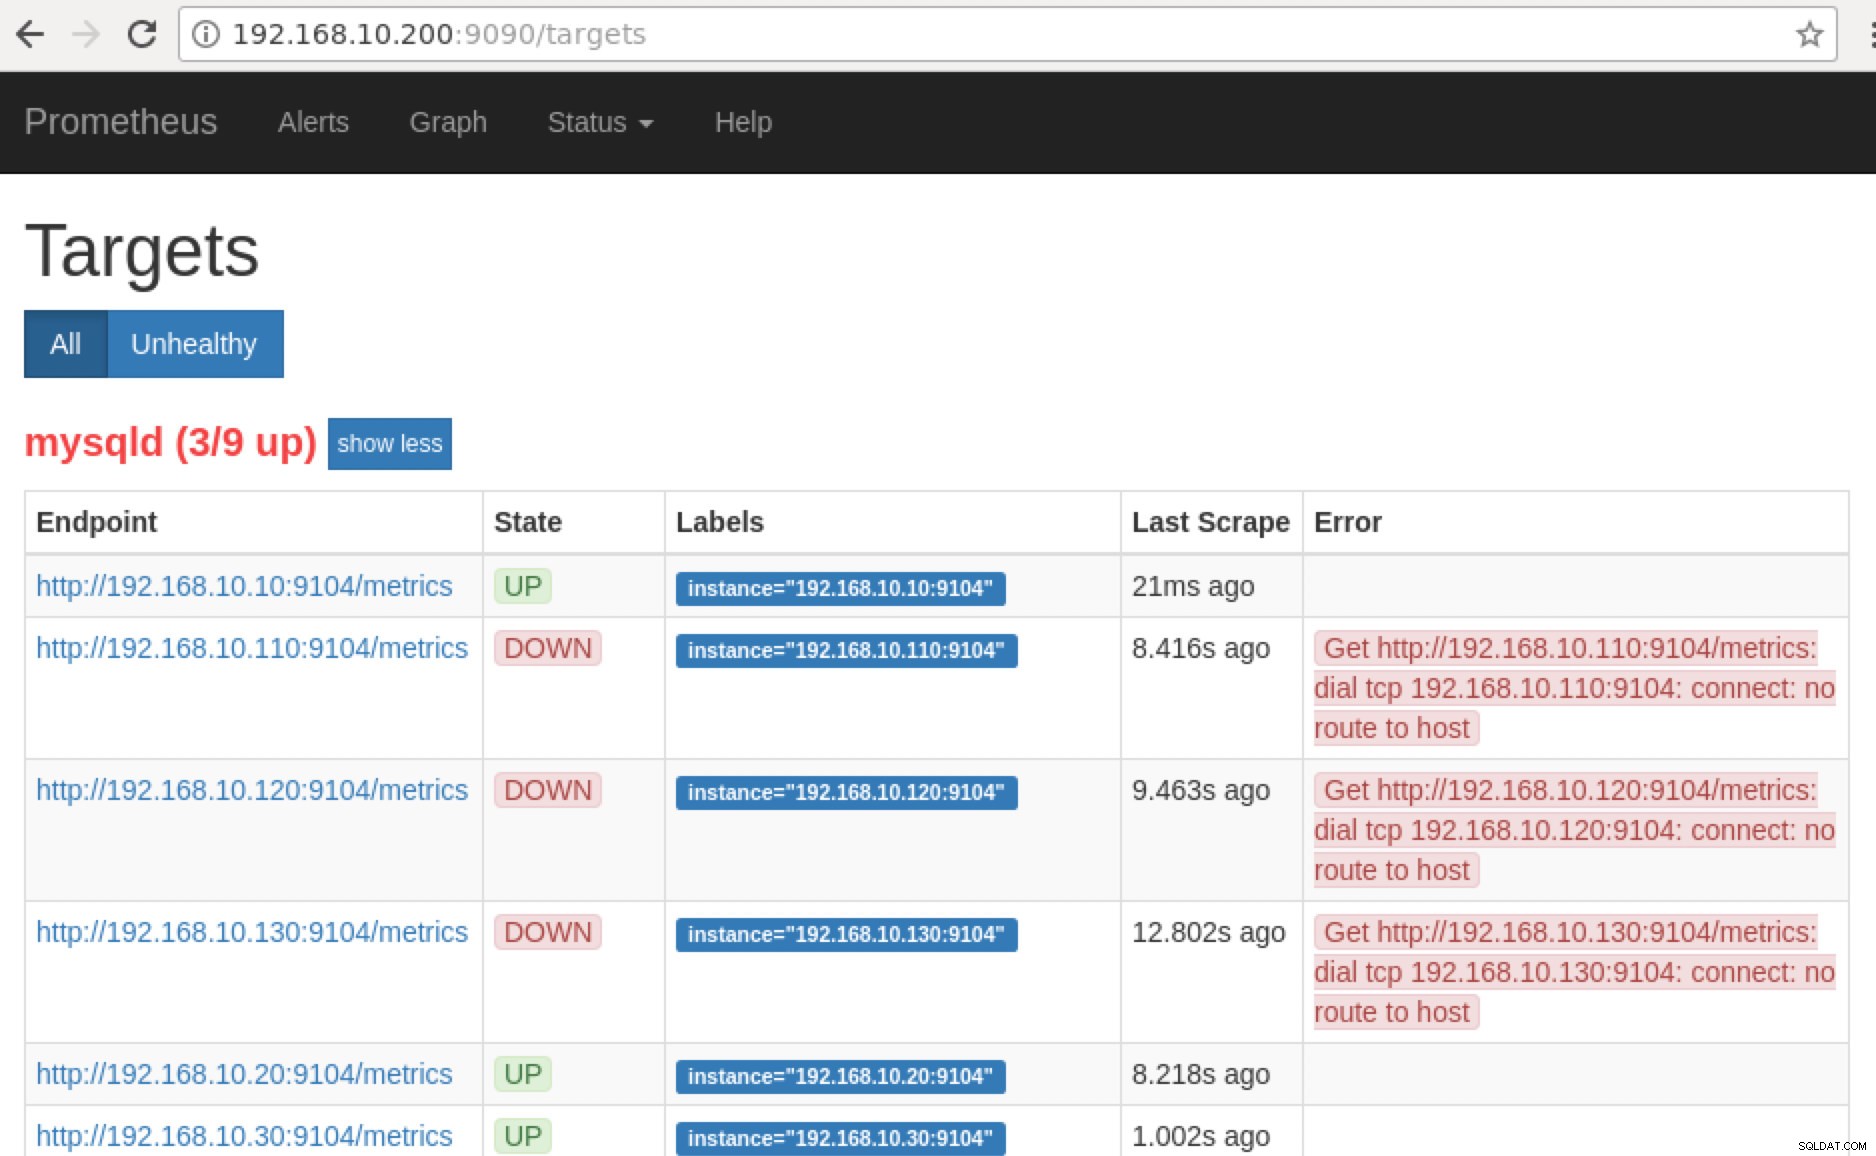
Task: Click error message for 192.168.10.120:9104
Action: tap(1575, 830)
